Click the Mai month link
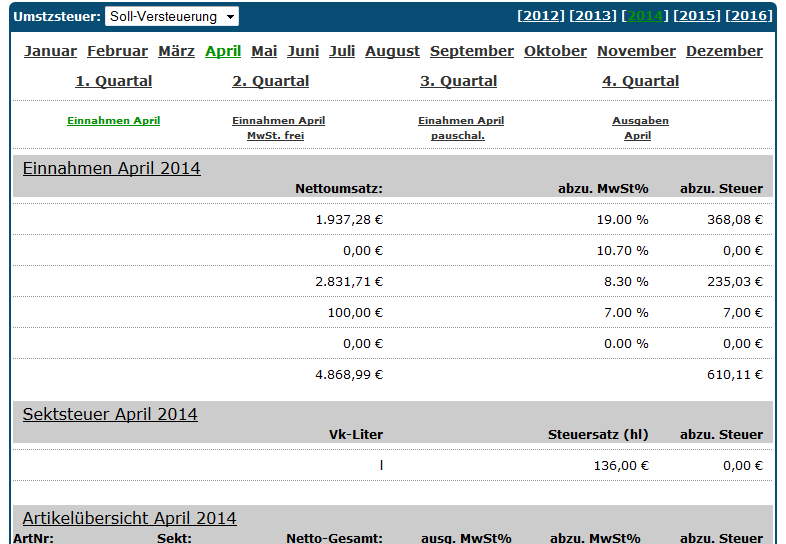Image resolution: width=786 pixels, height=544 pixels. [264, 51]
